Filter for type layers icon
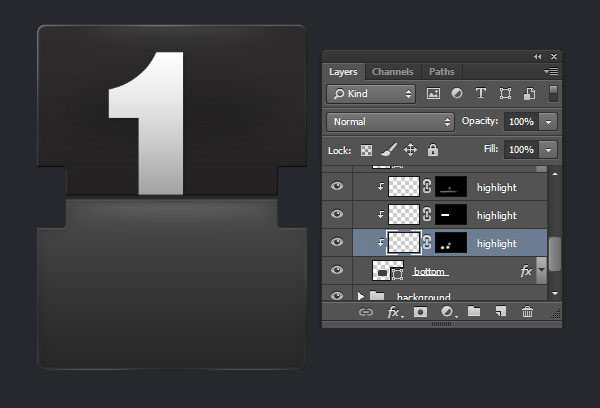The image size is (600, 408). (x=480, y=94)
